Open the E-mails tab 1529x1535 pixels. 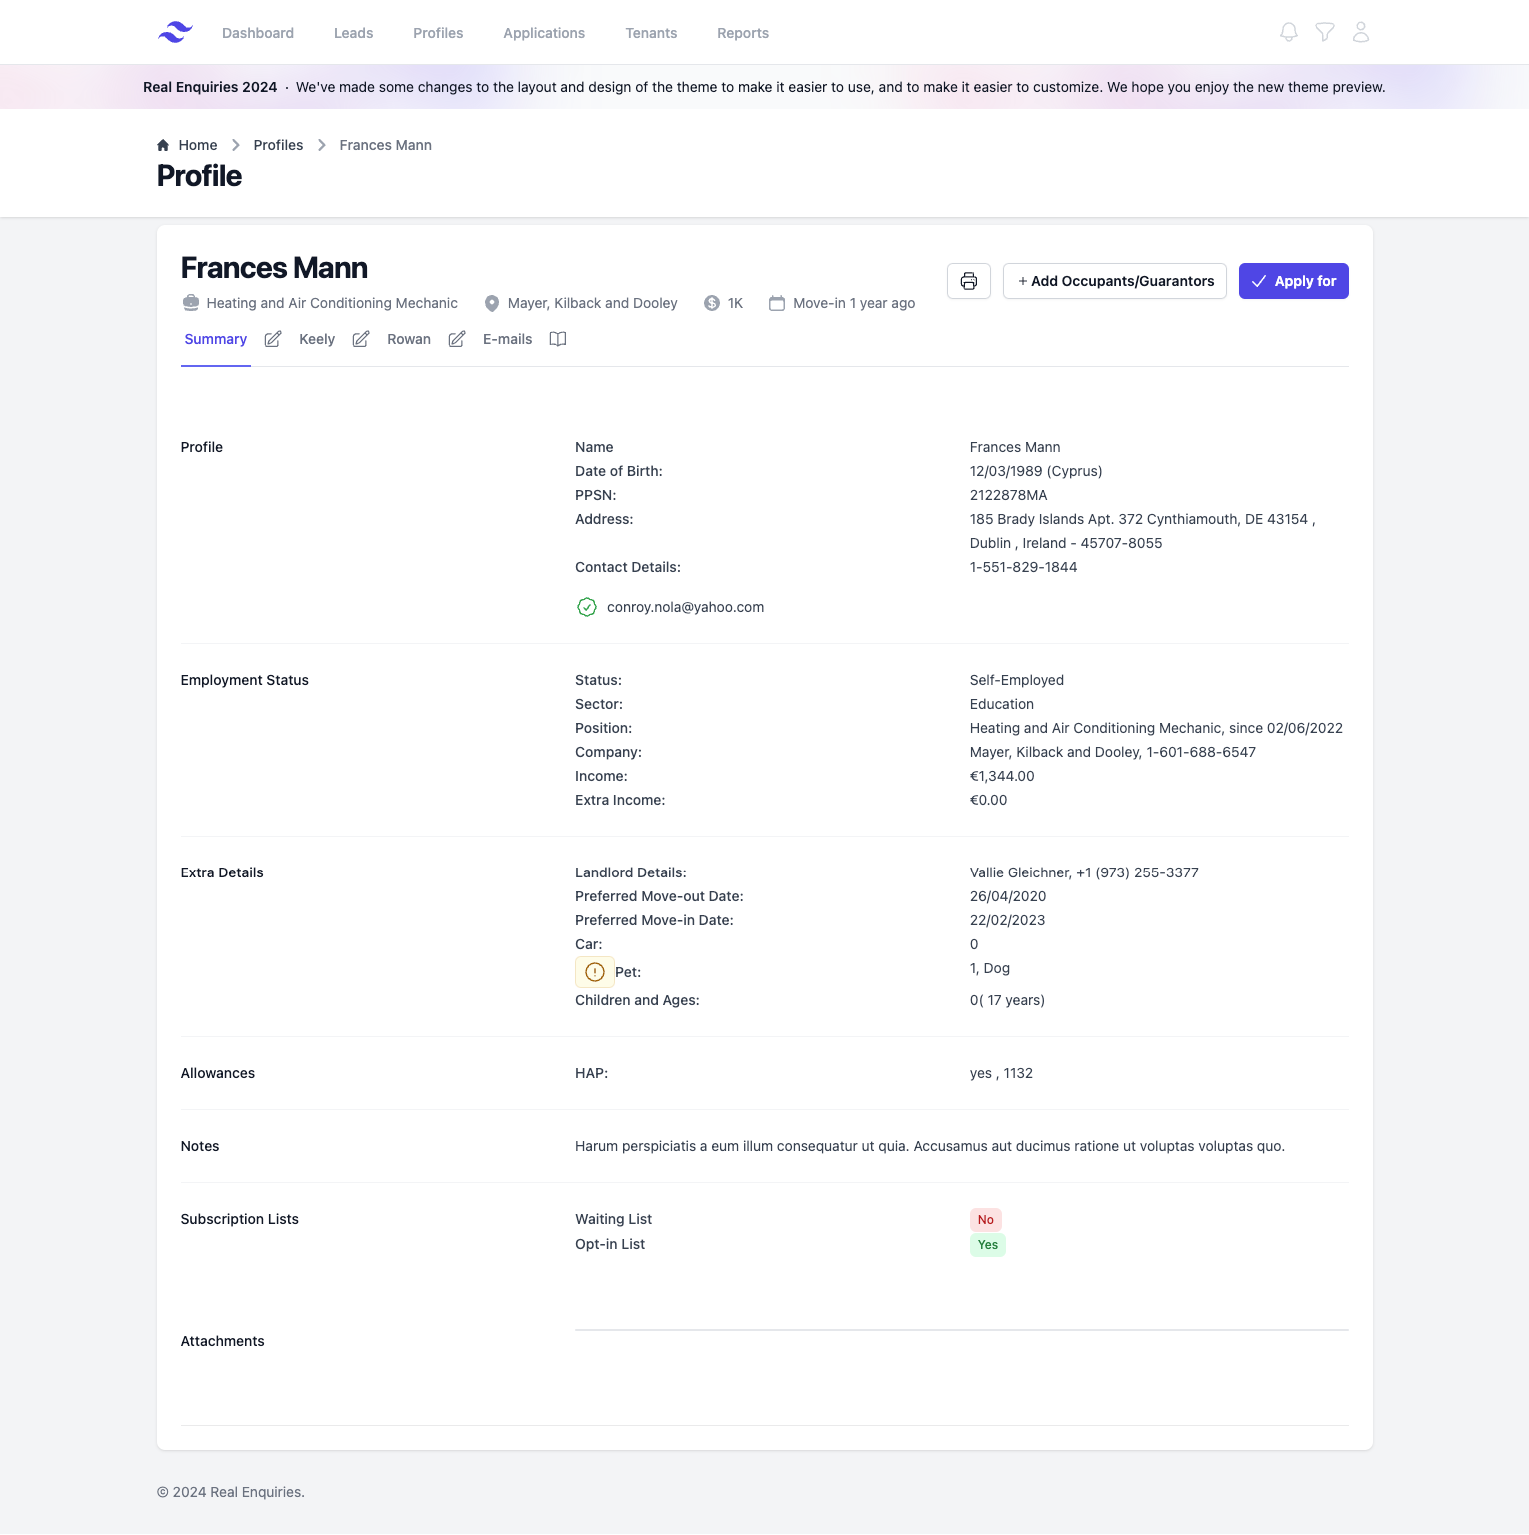tap(507, 339)
